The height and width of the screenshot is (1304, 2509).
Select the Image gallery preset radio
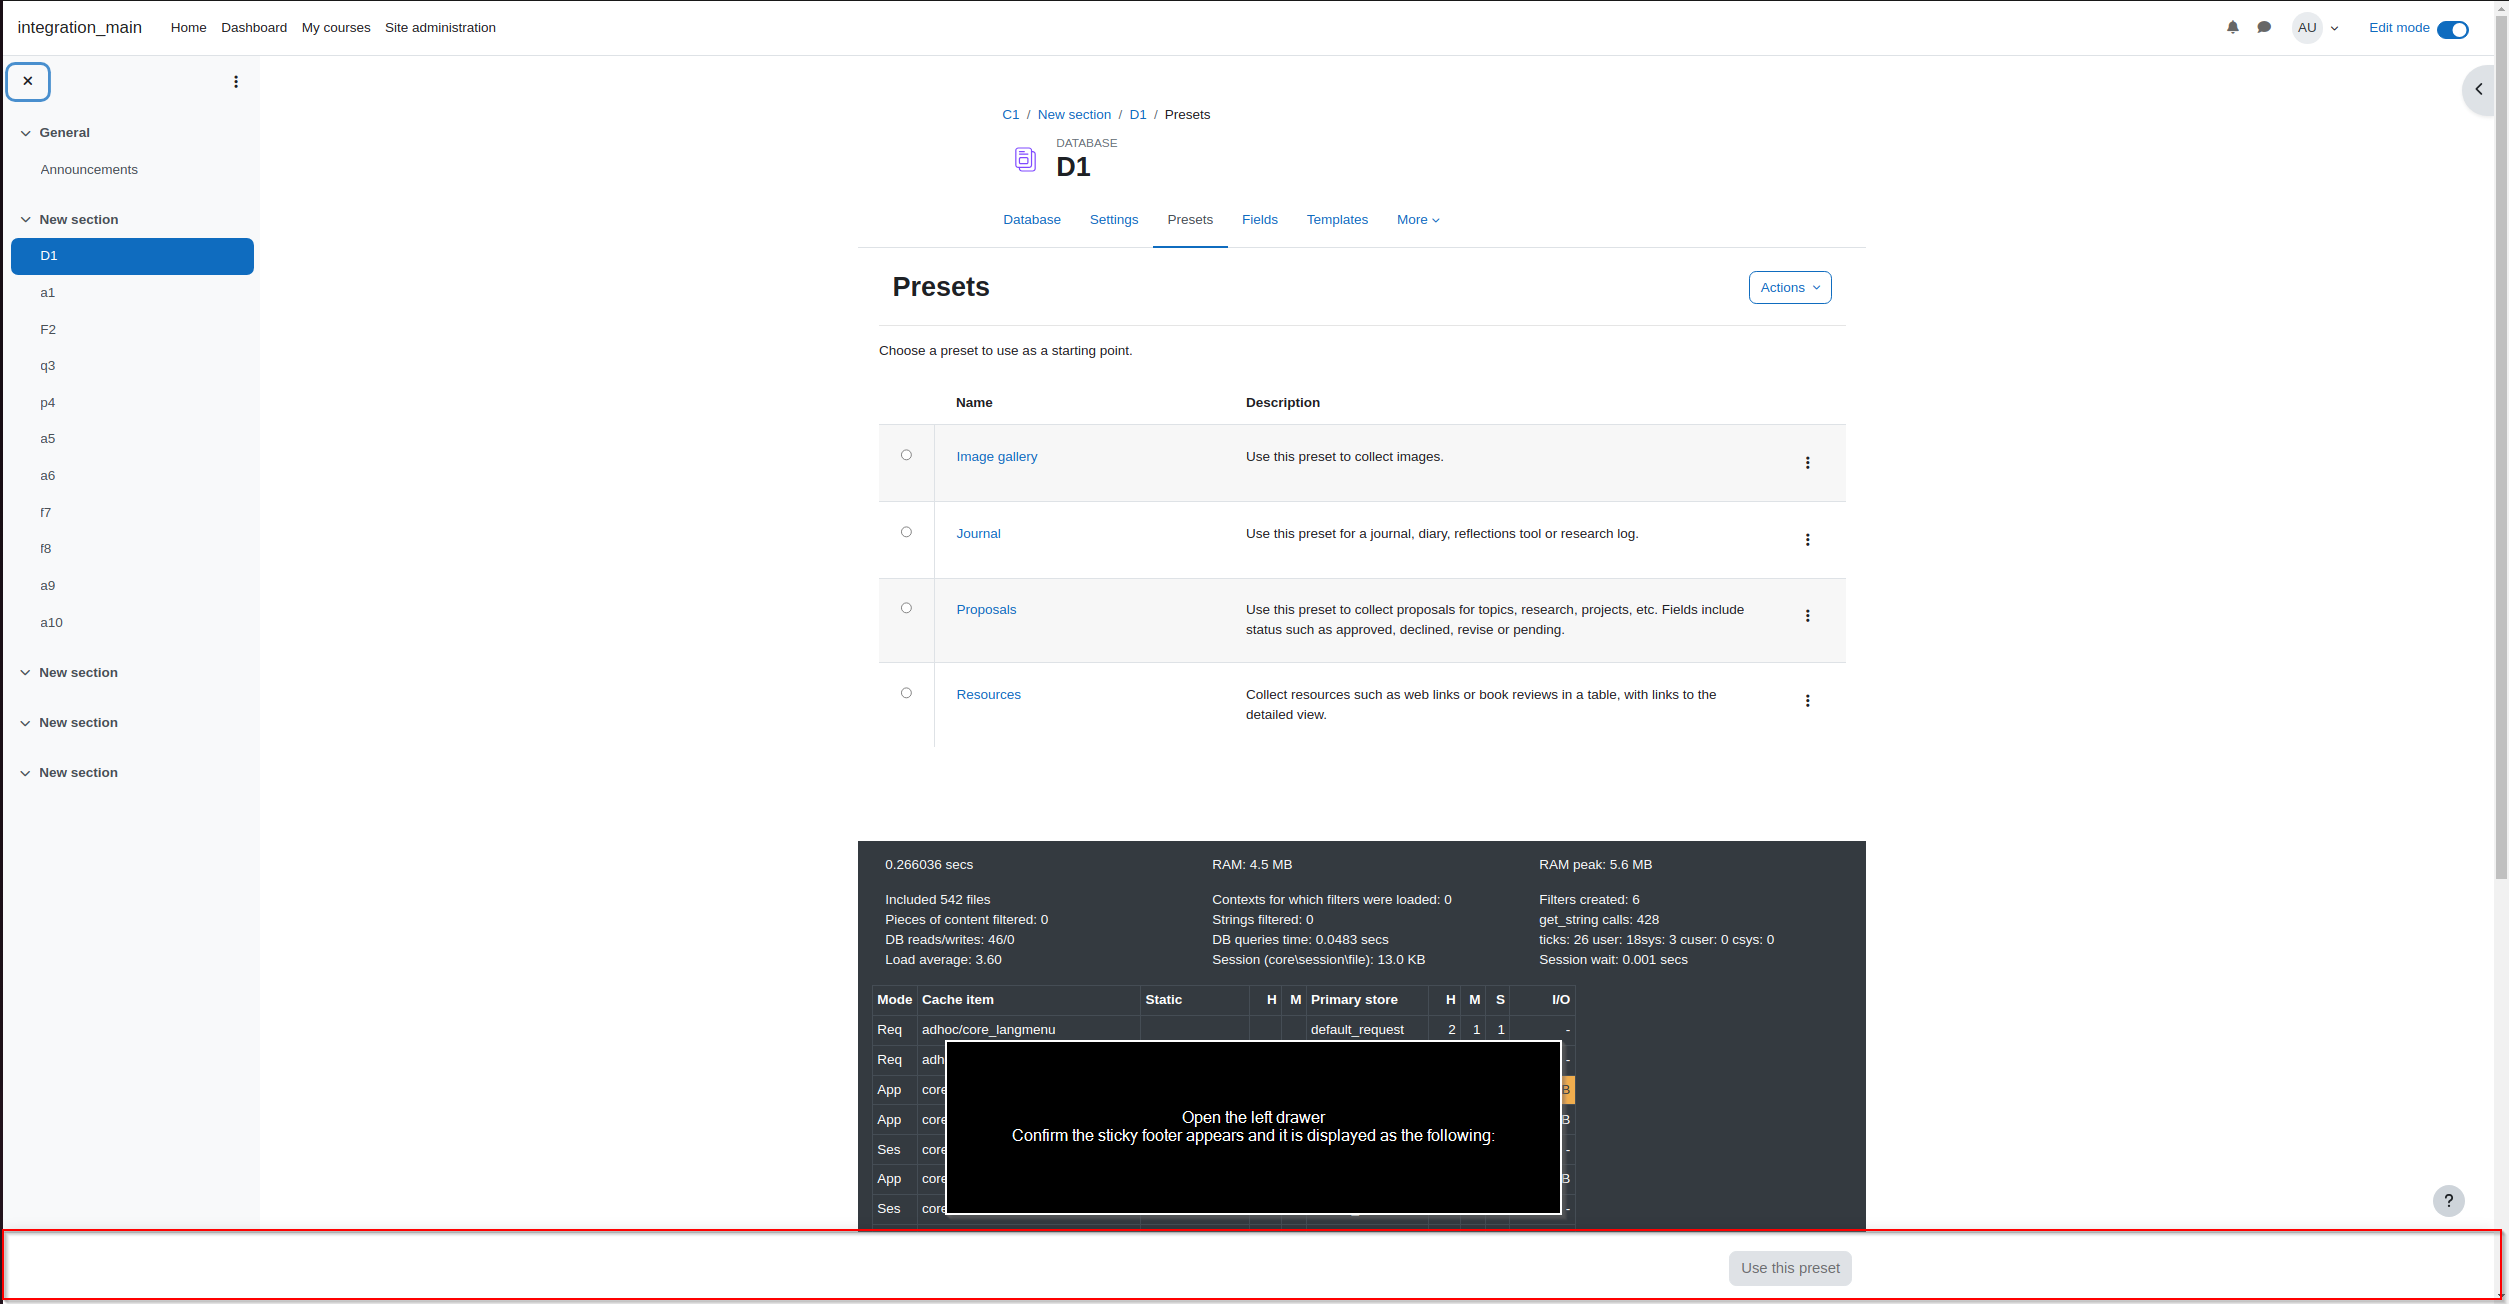pyautogui.click(x=906, y=455)
